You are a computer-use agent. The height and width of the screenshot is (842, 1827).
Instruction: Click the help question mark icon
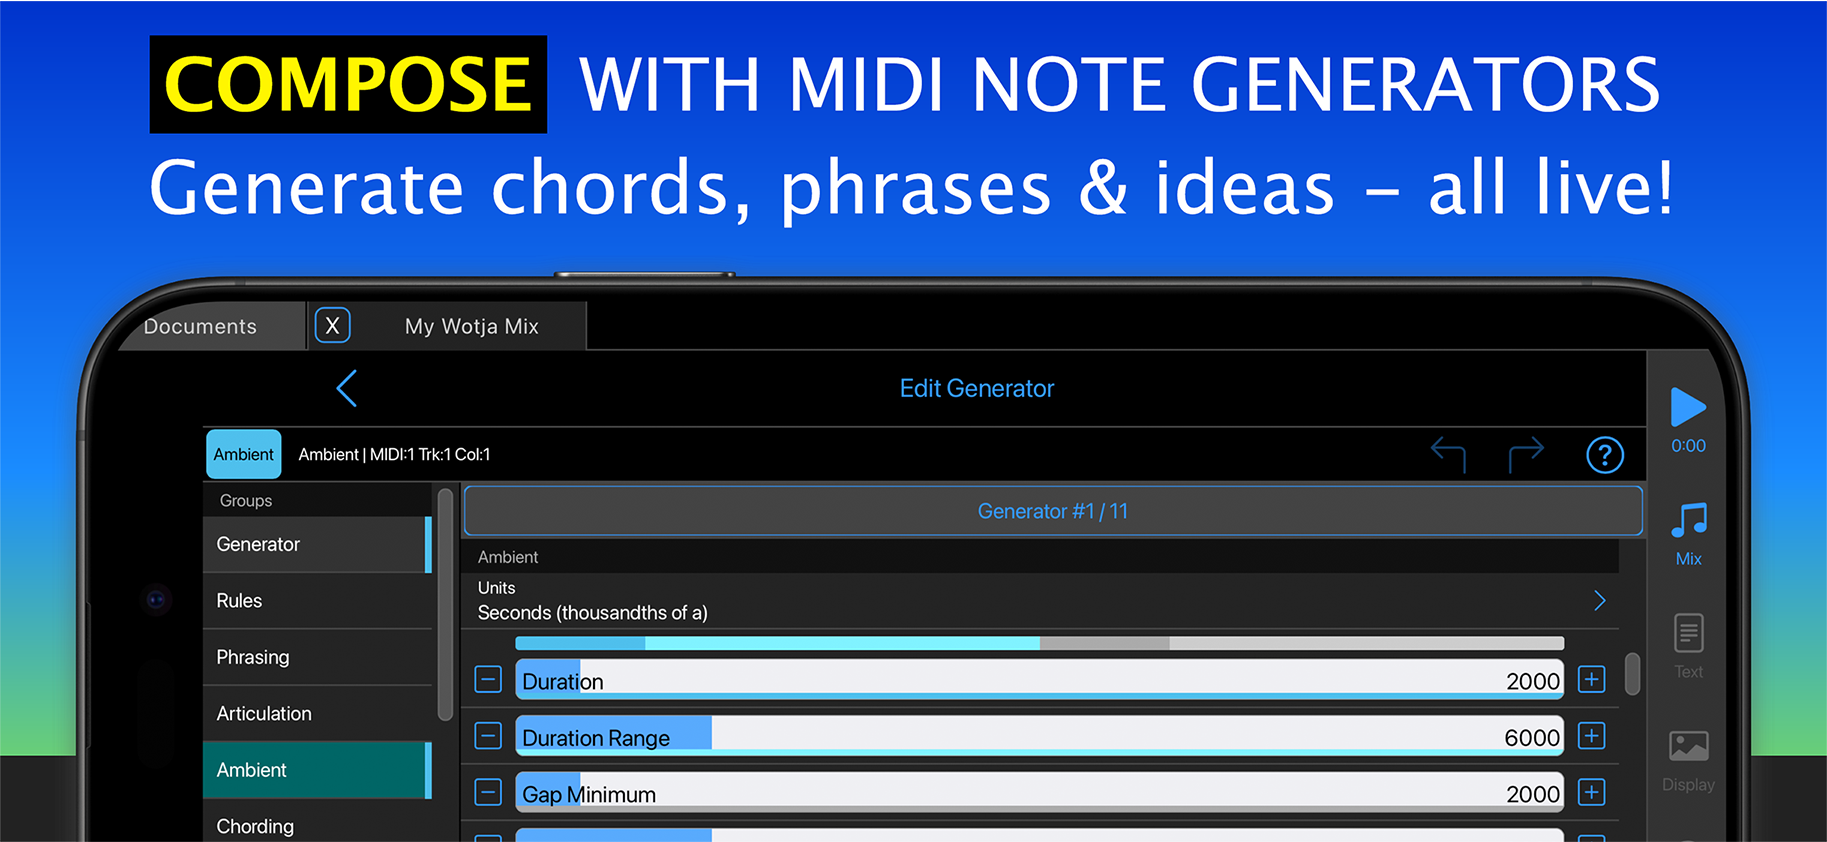coord(1604,455)
